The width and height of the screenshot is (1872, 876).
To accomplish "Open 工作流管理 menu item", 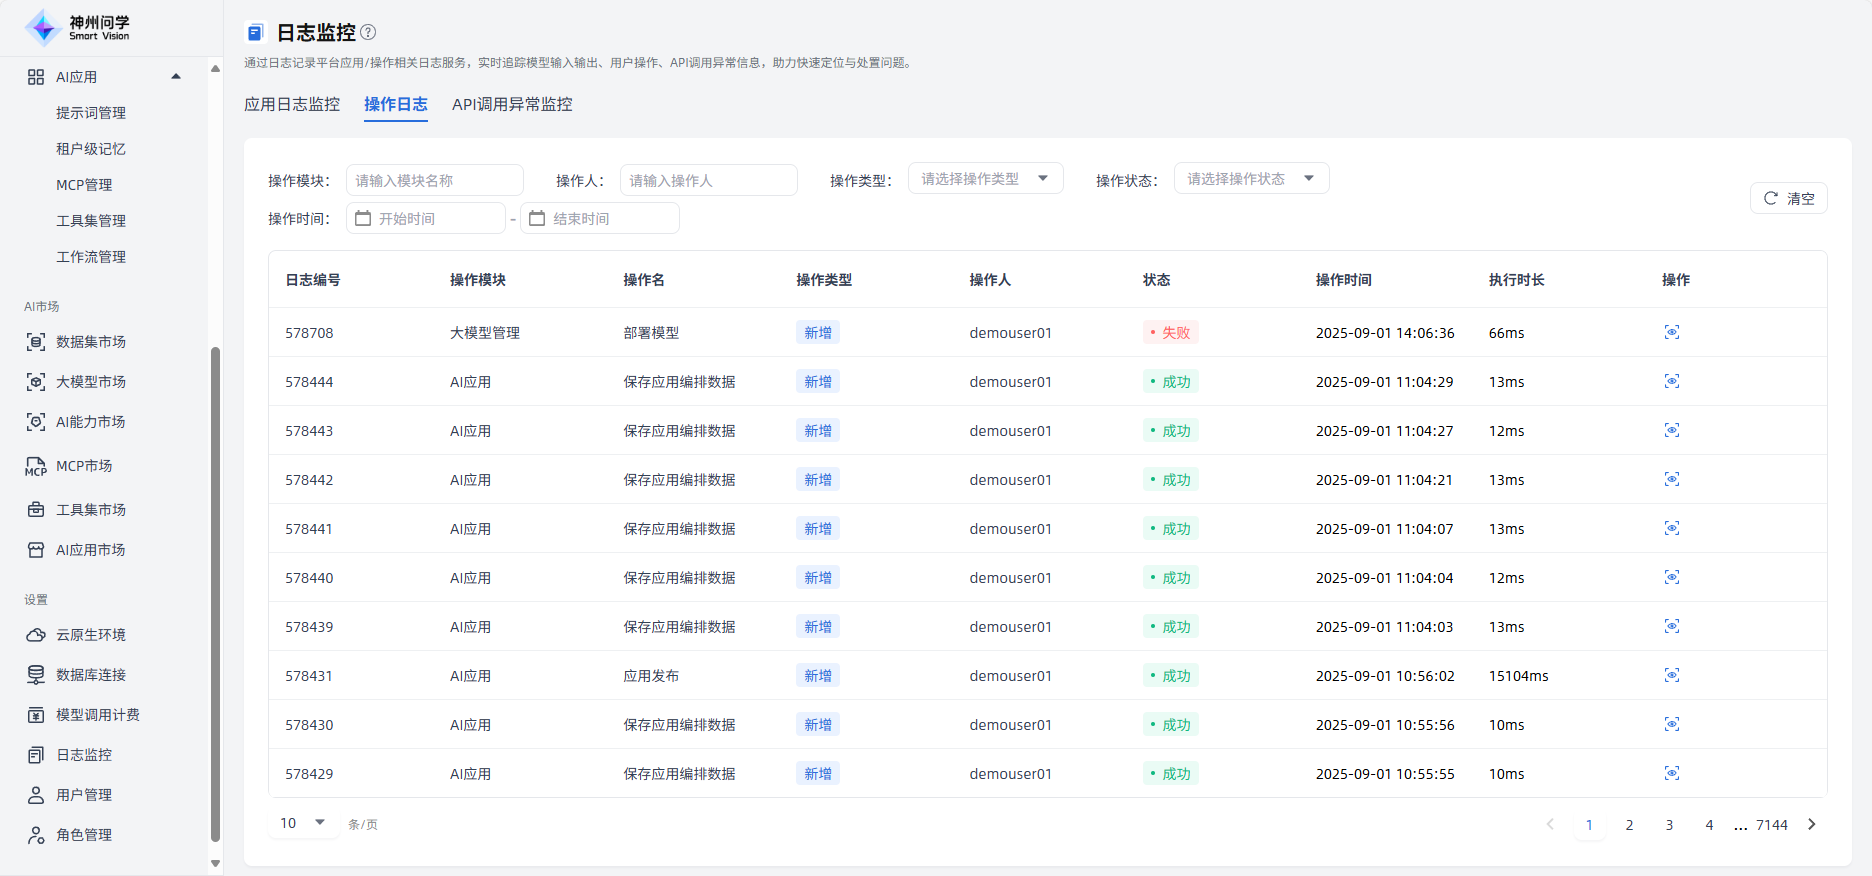I will (x=91, y=257).
